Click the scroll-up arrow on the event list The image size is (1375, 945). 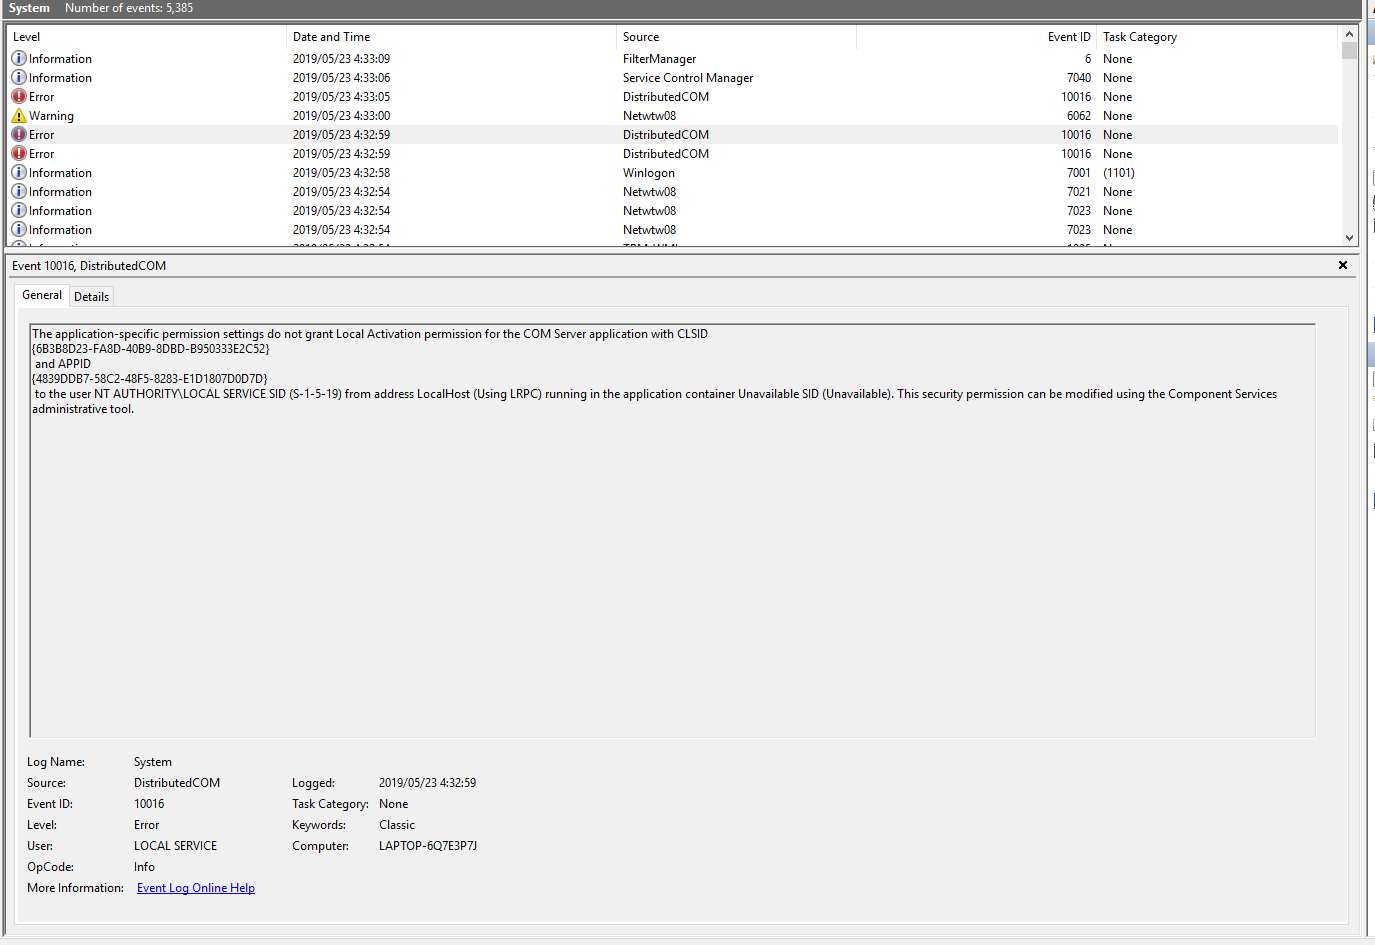[x=1349, y=32]
